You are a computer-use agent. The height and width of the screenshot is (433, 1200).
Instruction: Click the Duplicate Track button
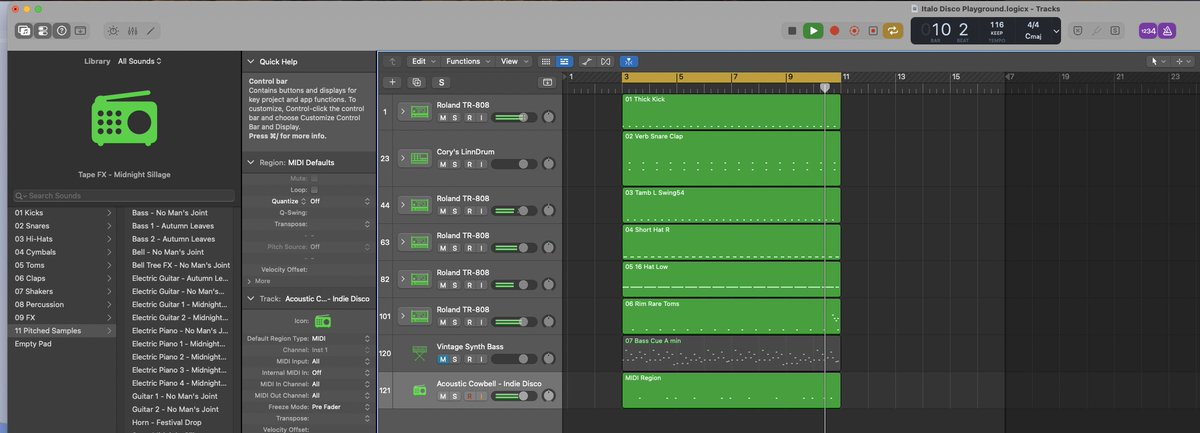pos(417,82)
